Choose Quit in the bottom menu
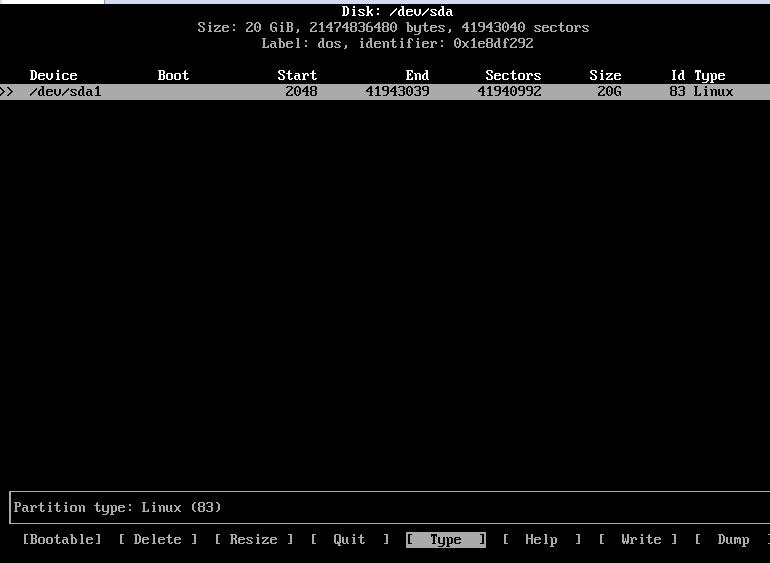The image size is (770, 563). click(350, 539)
